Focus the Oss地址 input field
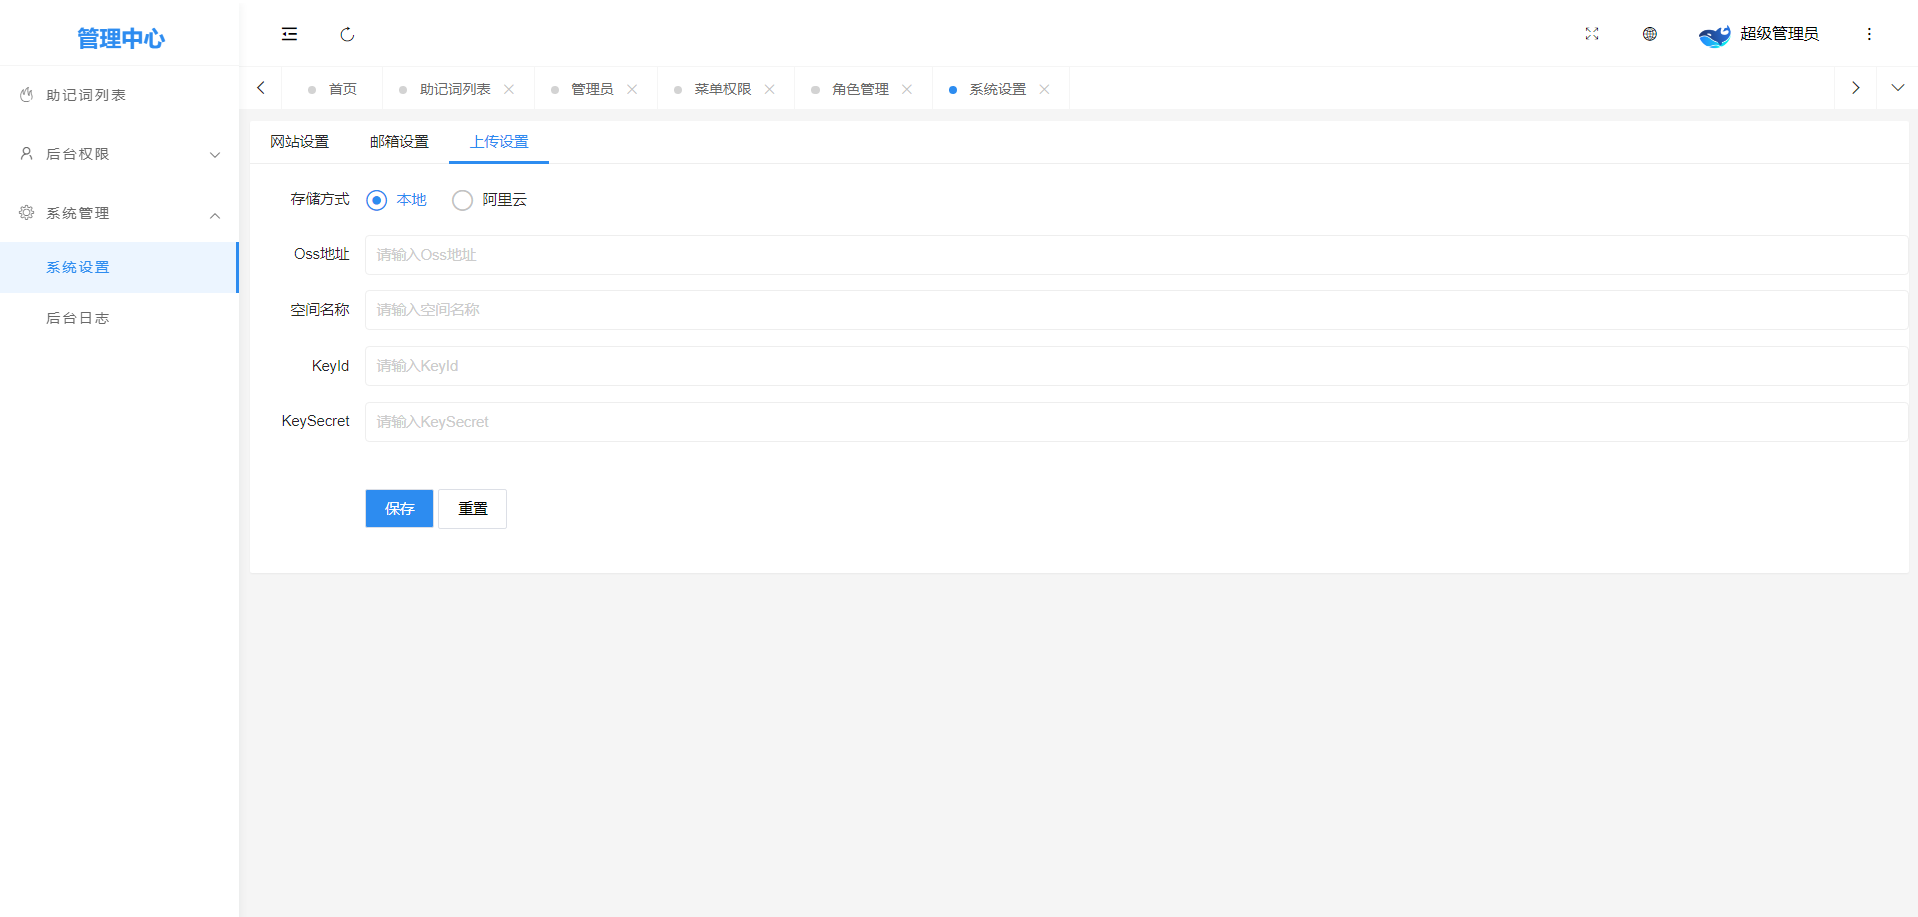The width and height of the screenshot is (1918, 917). point(1135,255)
